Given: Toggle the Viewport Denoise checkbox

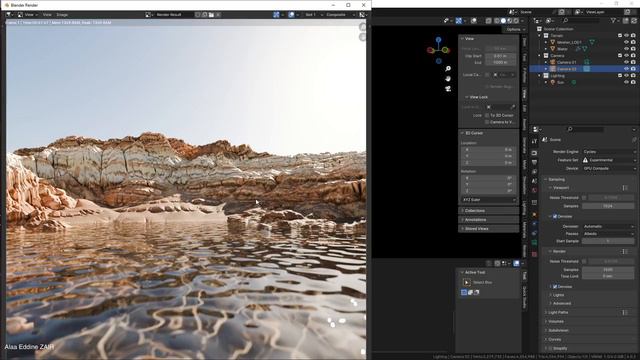Looking at the screenshot, I should click(x=555, y=216).
